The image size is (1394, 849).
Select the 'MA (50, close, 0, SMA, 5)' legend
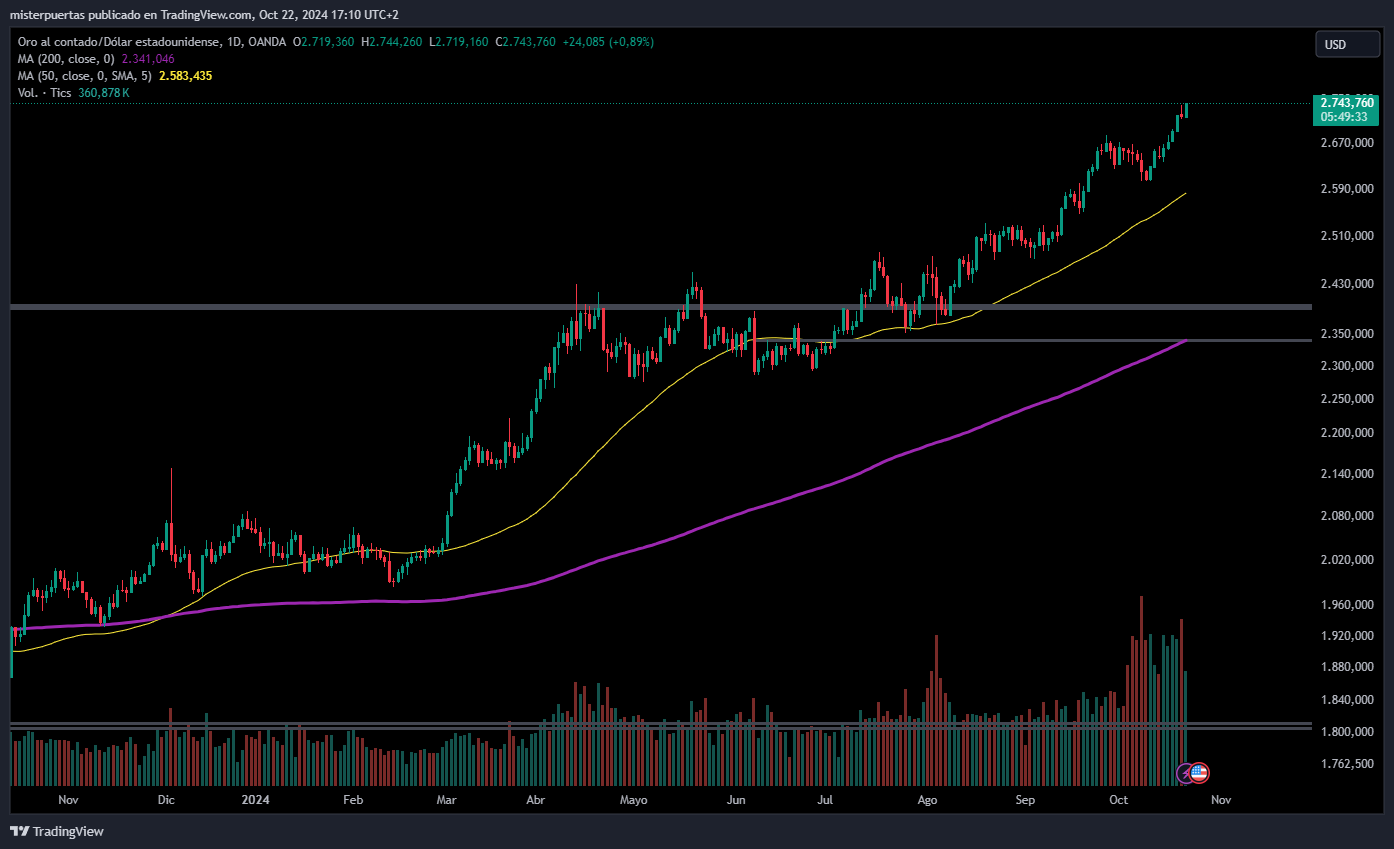(x=85, y=76)
